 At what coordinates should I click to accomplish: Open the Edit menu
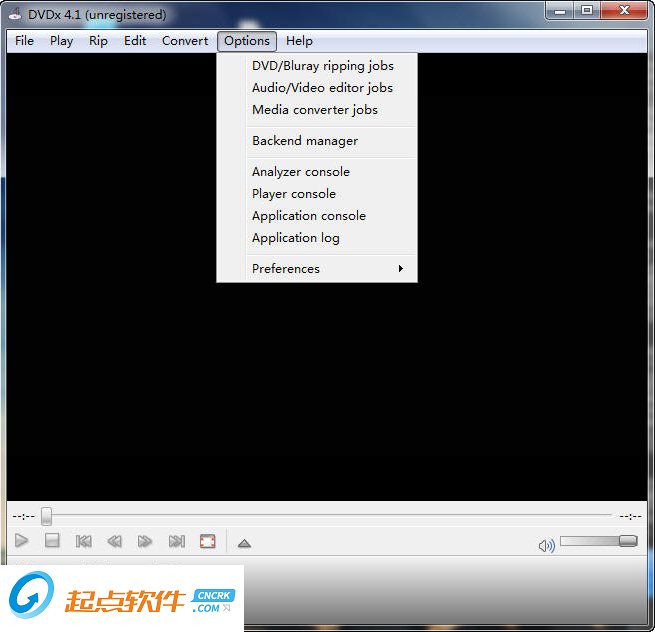(135, 41)
